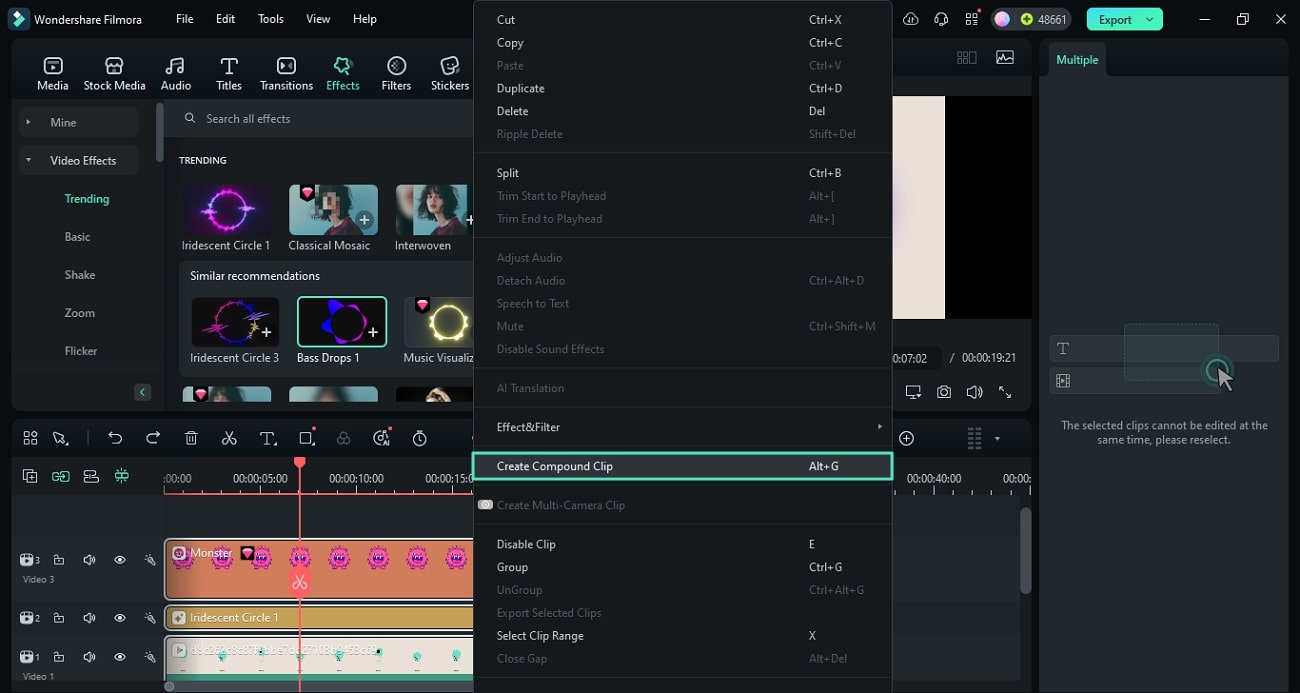Click the Search all effects field

click(325, 118)
